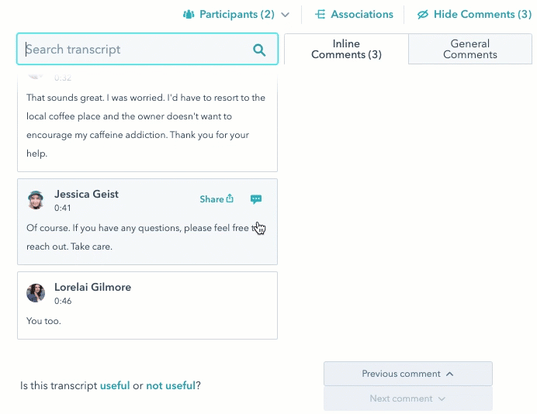
Task: Click Jessica Geist's avatar
Action: click(x=36, y=200)
